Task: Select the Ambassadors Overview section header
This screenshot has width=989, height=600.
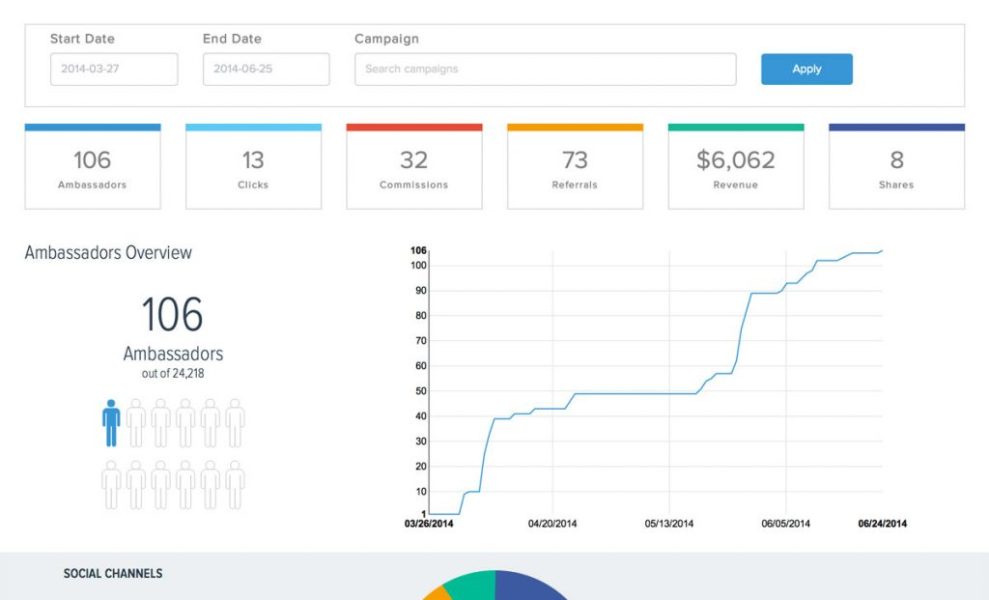Action: click(107, 253)
